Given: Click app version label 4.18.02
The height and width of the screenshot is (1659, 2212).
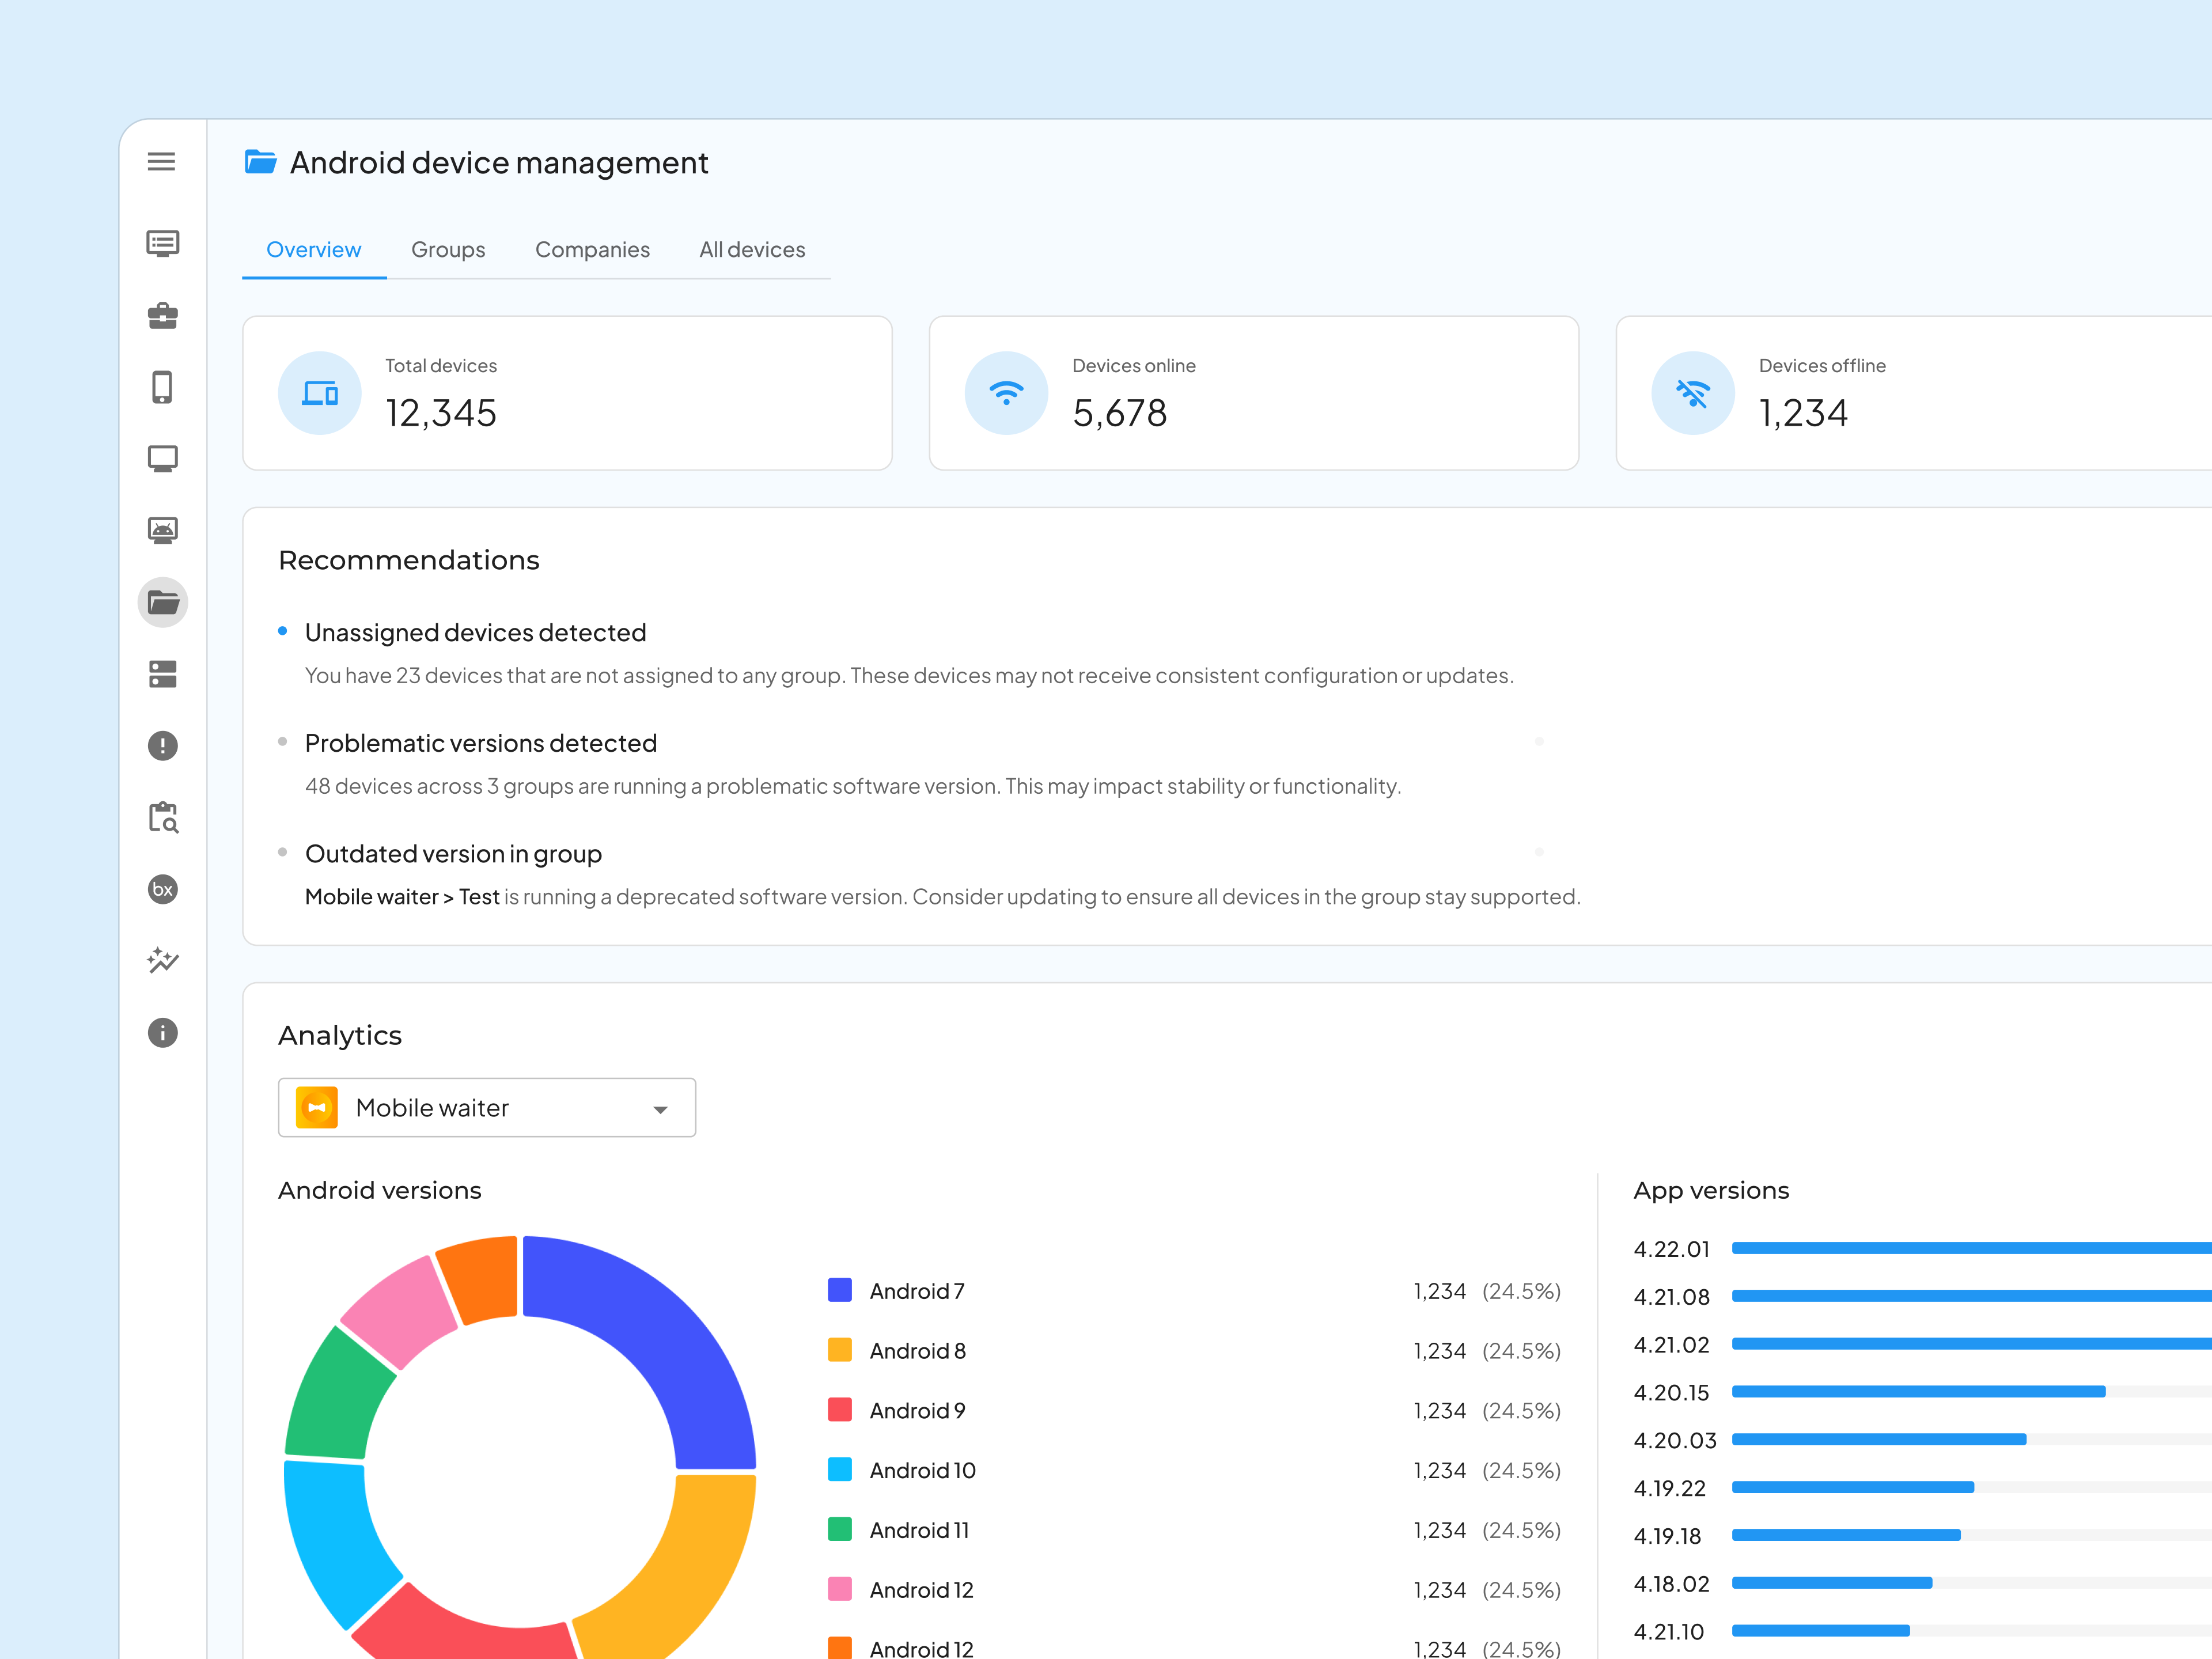Looking at the screenshot, I should pos(1671,1584).
